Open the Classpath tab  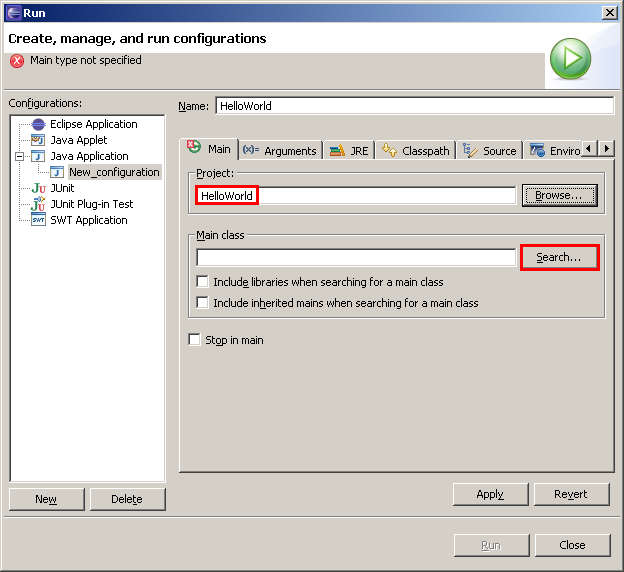[417, 150]
